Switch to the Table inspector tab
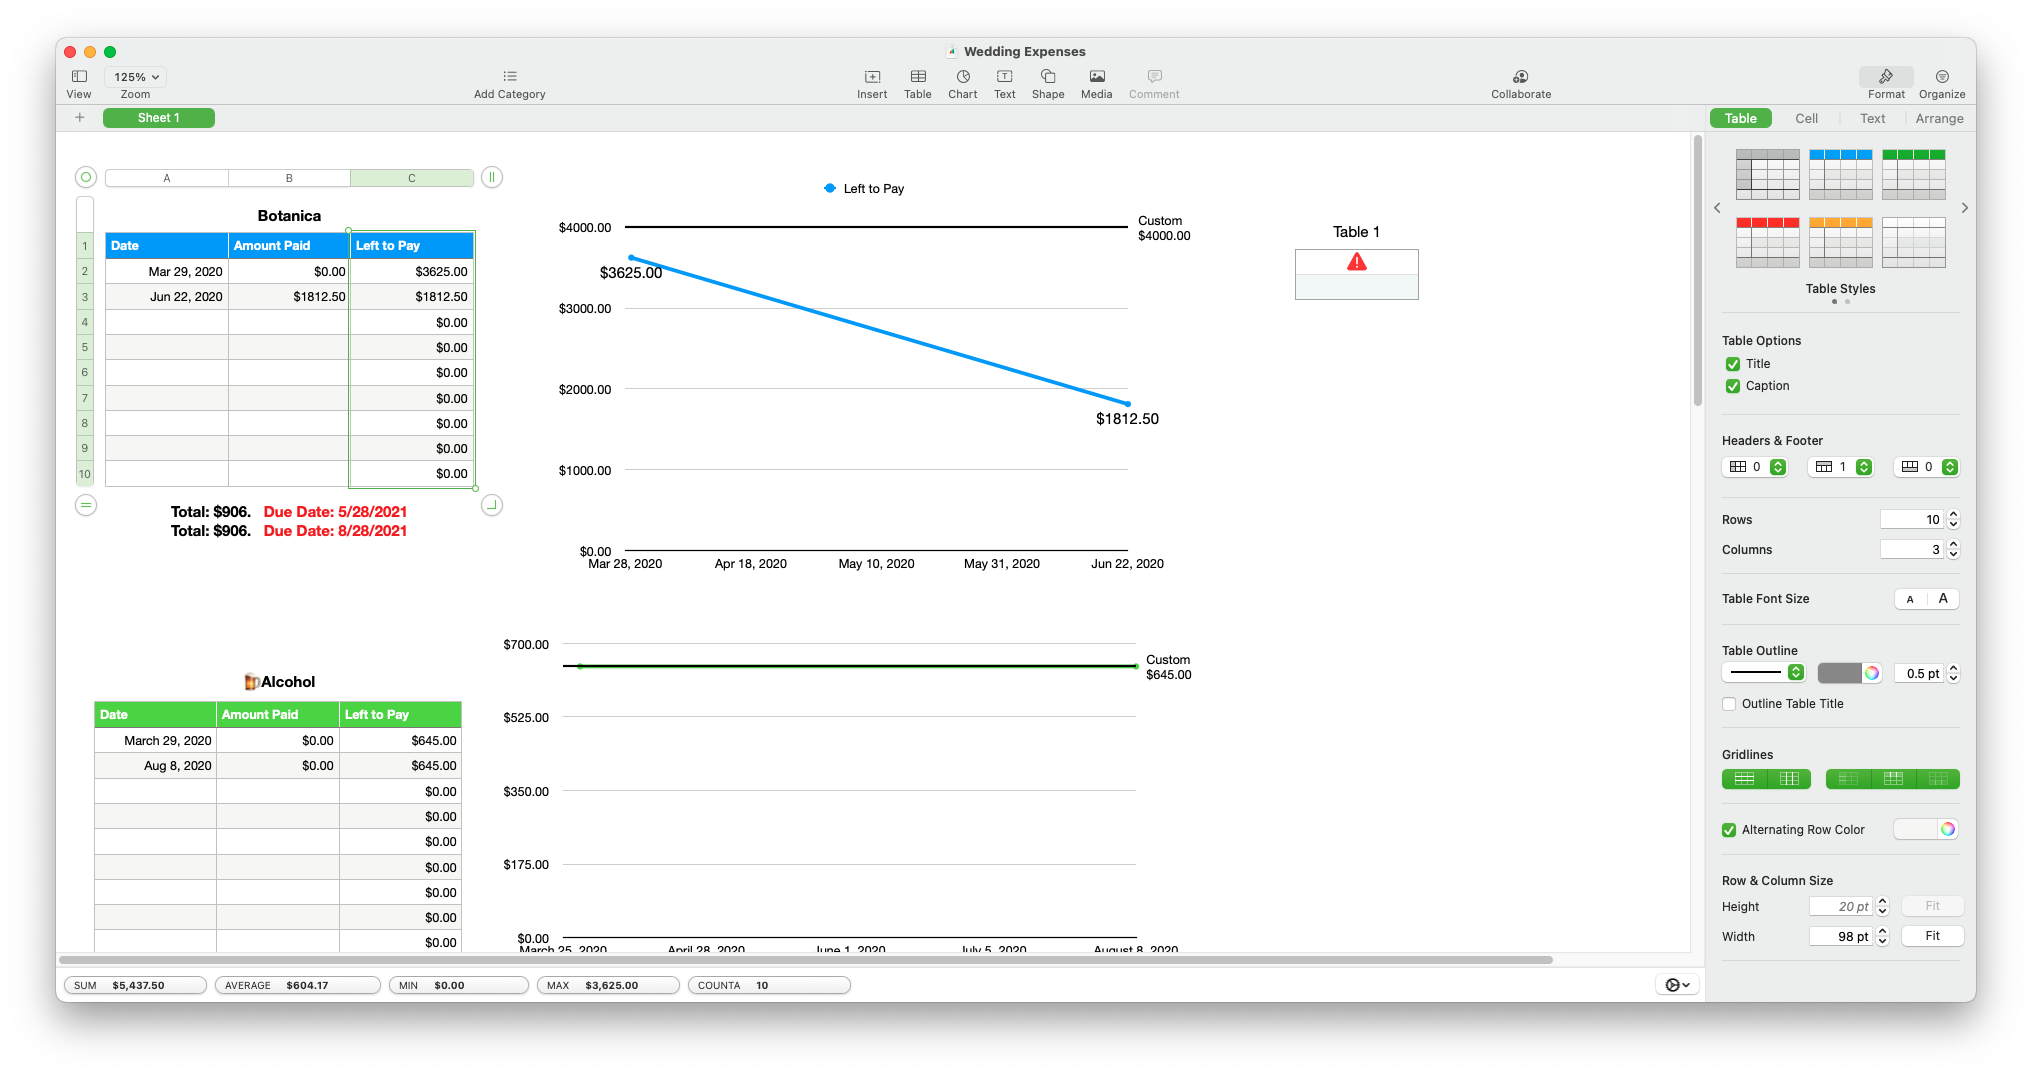Screen dimensions: 2032x1076 [1741, 118]
